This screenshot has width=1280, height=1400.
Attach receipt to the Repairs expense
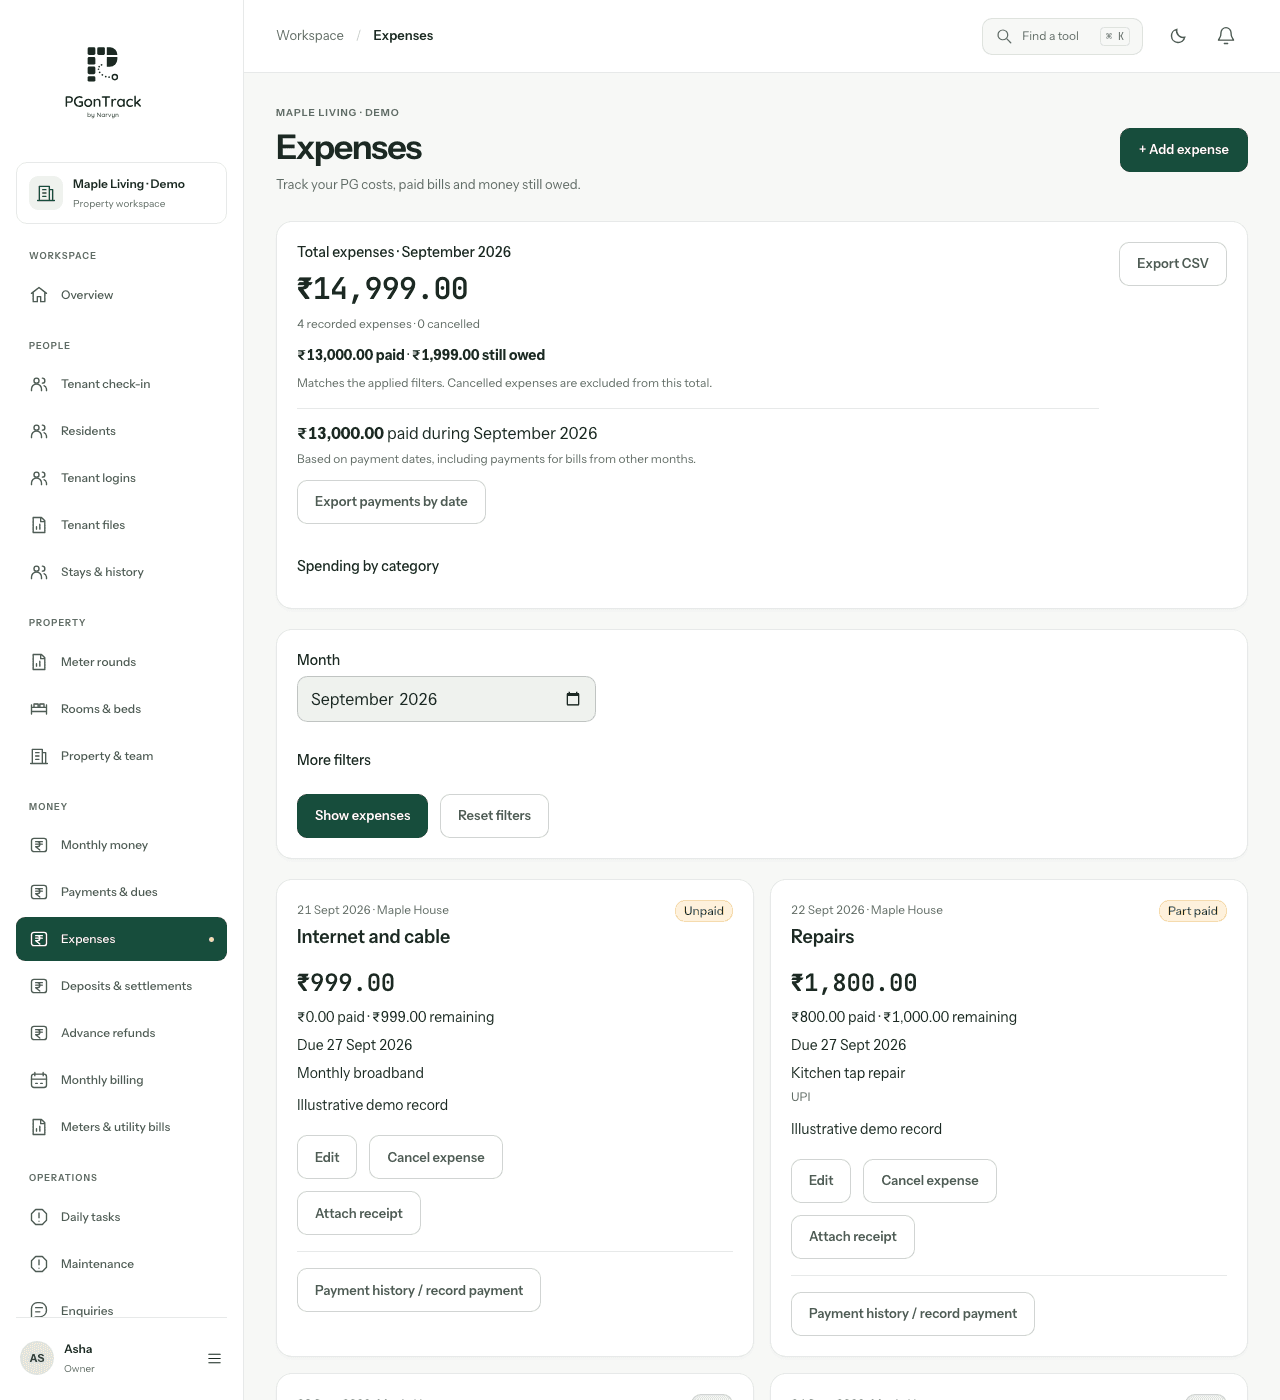pos(853,1237)
